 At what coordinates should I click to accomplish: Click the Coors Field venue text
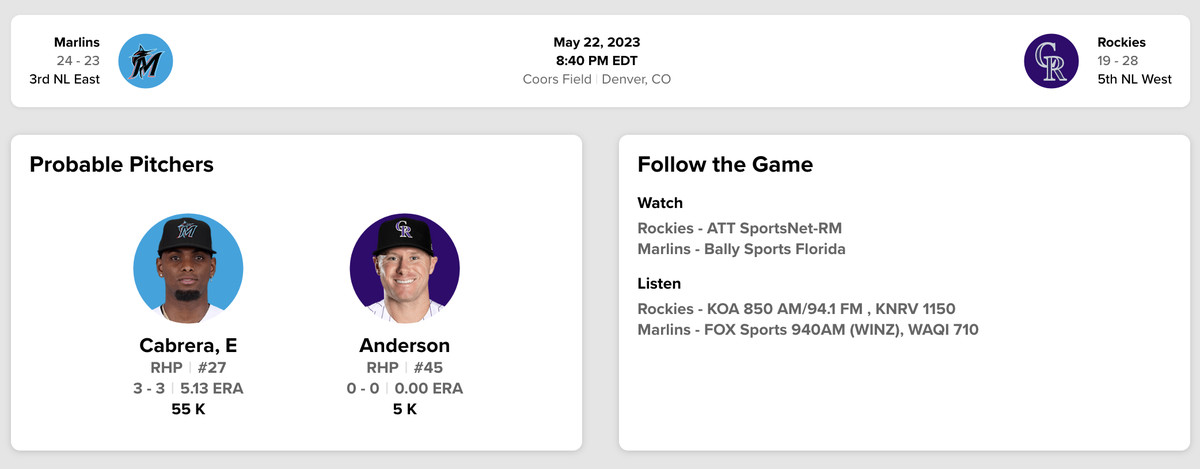pyautogui.click(x=557, y=79)
